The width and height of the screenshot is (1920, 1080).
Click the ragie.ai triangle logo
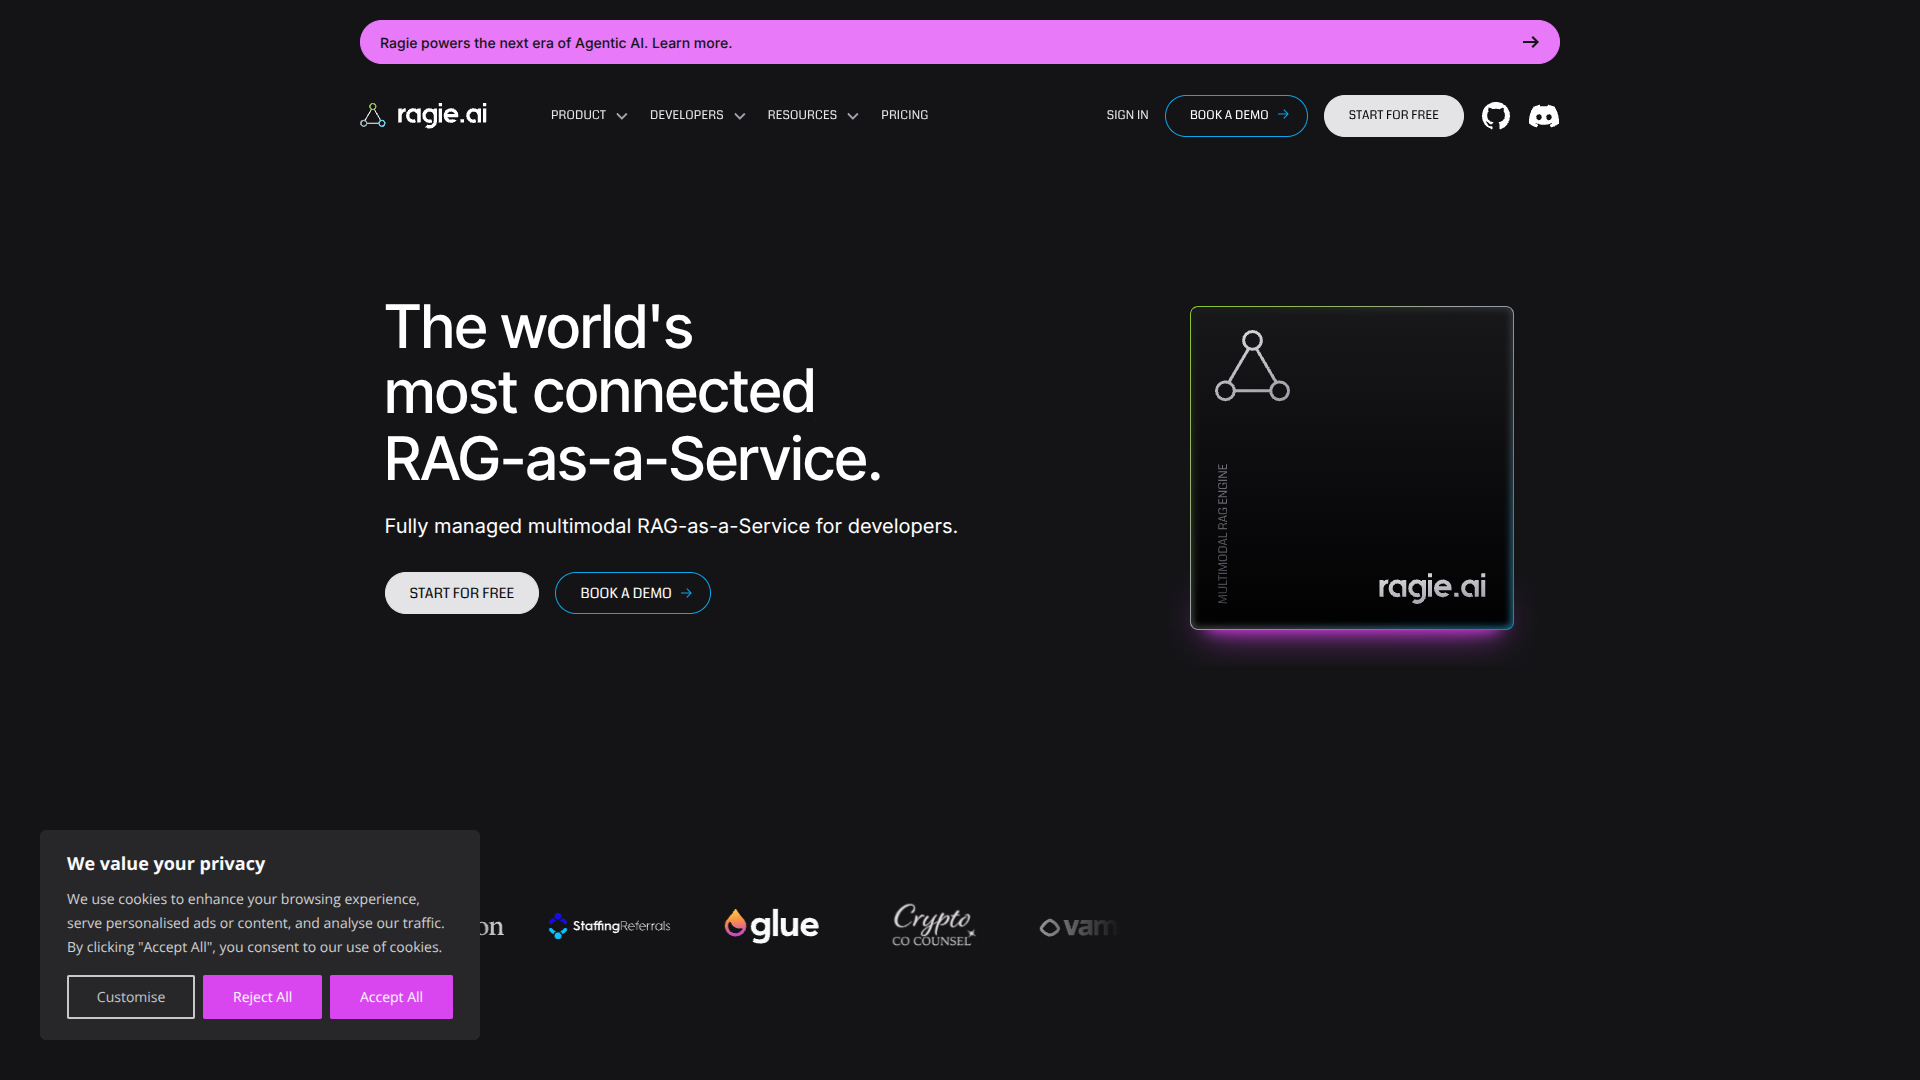tap(373, 115)
